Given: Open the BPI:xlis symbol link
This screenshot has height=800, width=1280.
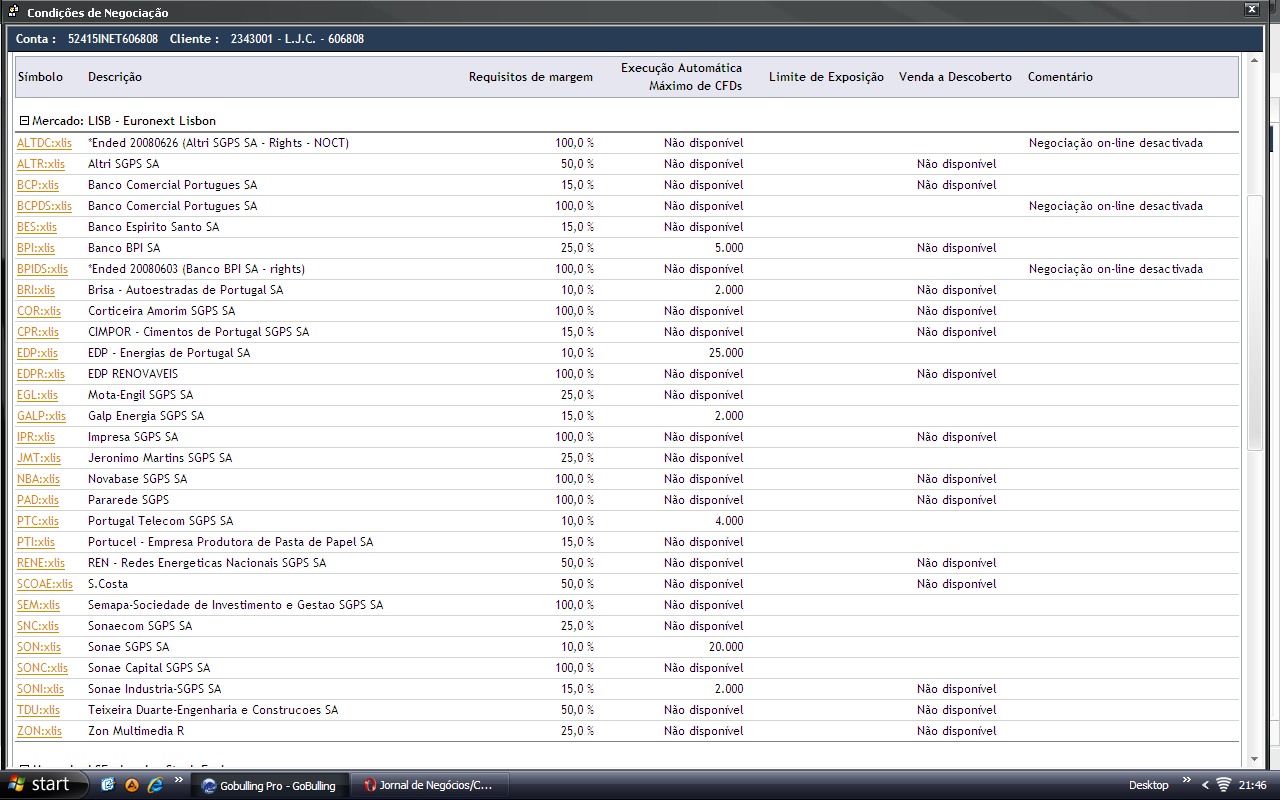Looking at the screenshot, I should pyautogui.click(x=36, y=248).
